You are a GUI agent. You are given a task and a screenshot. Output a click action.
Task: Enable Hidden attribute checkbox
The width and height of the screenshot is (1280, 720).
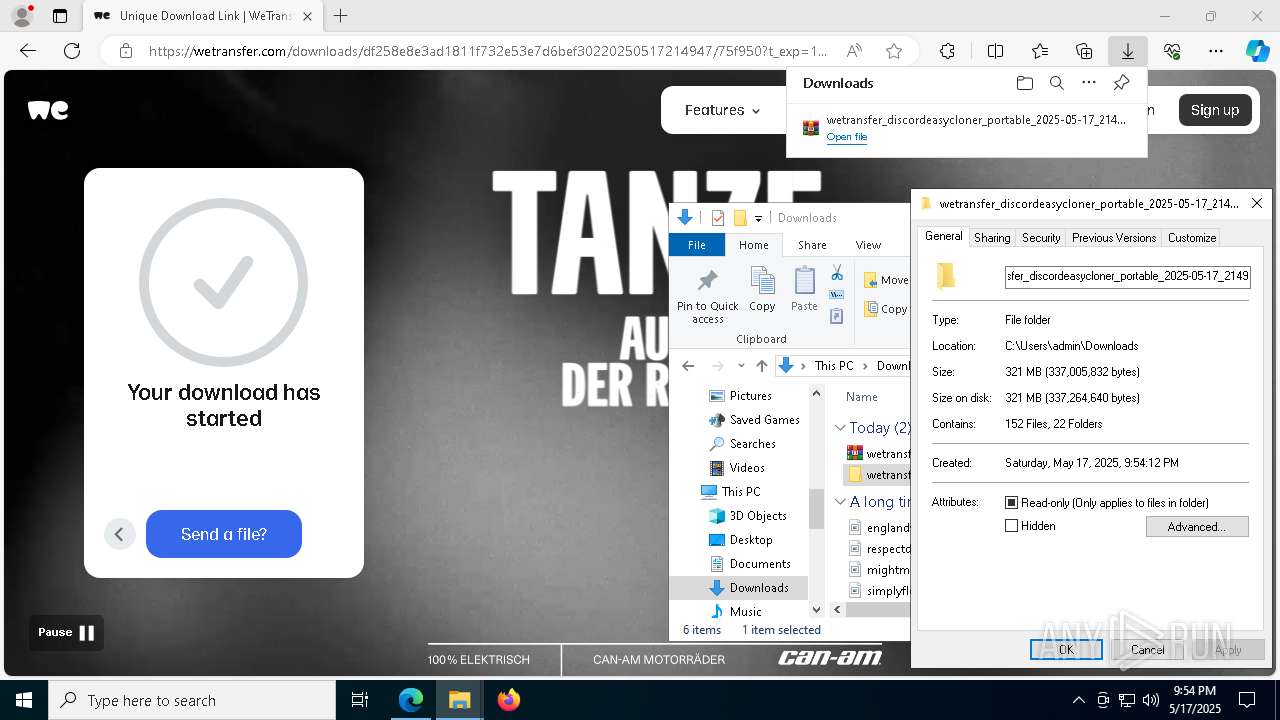pos(1011,526)
